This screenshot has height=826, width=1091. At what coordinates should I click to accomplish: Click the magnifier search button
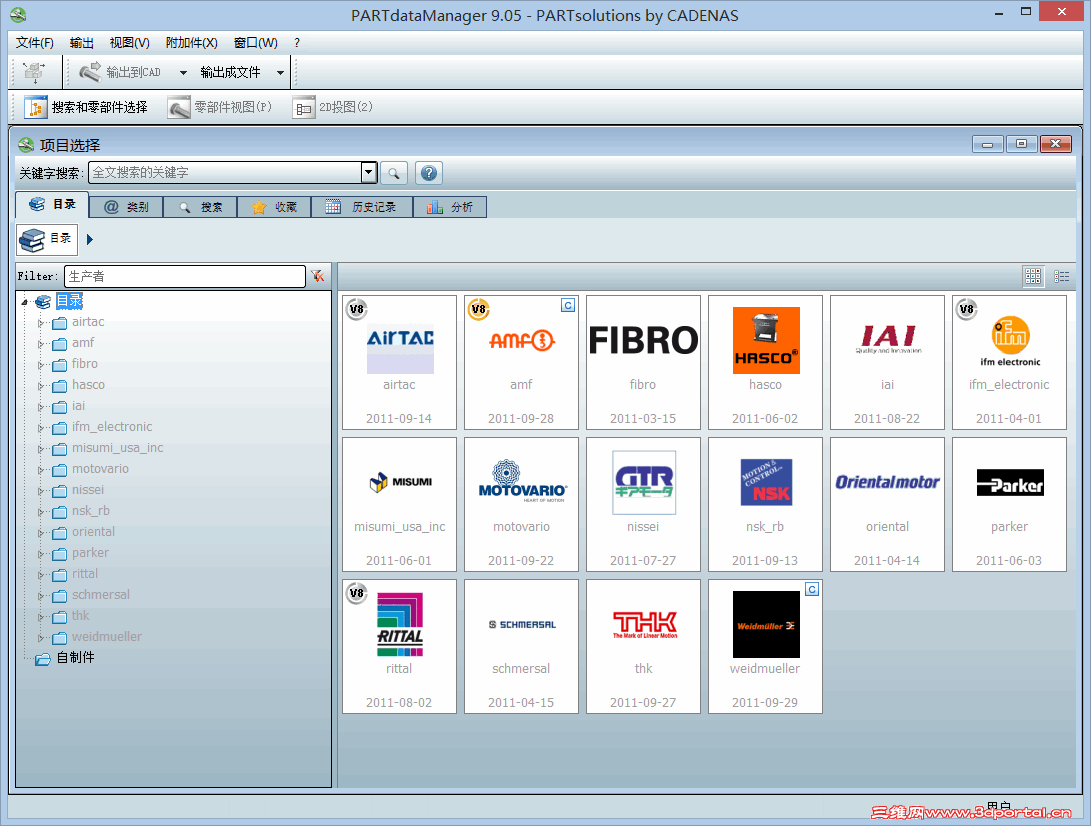click(394, 173)
